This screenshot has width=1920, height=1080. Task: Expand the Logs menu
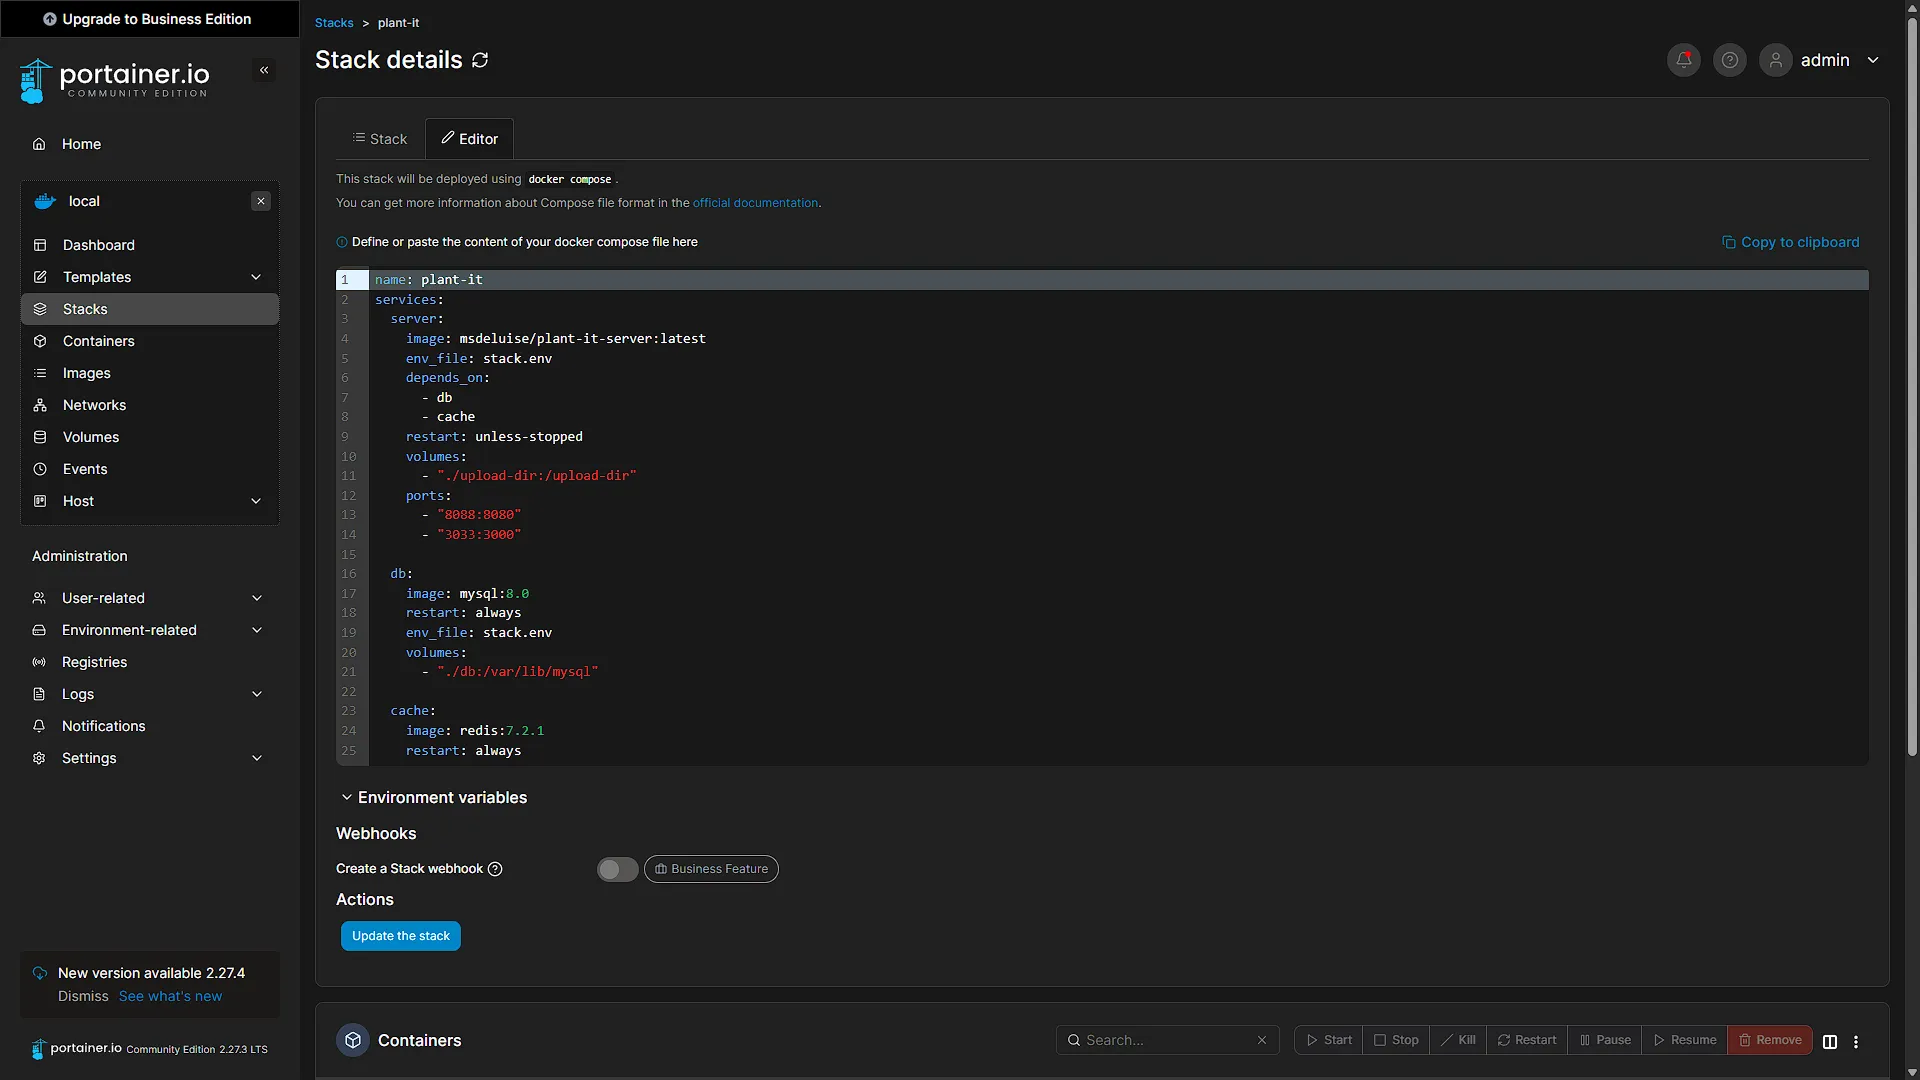[x=257, y=694]
